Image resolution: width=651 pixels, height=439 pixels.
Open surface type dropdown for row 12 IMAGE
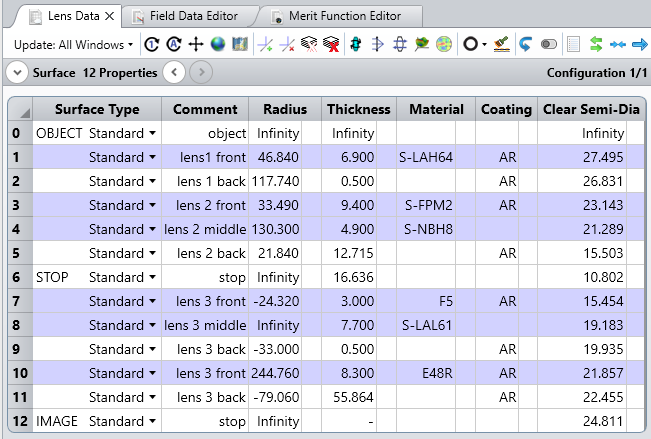click(x=152, y=421)
